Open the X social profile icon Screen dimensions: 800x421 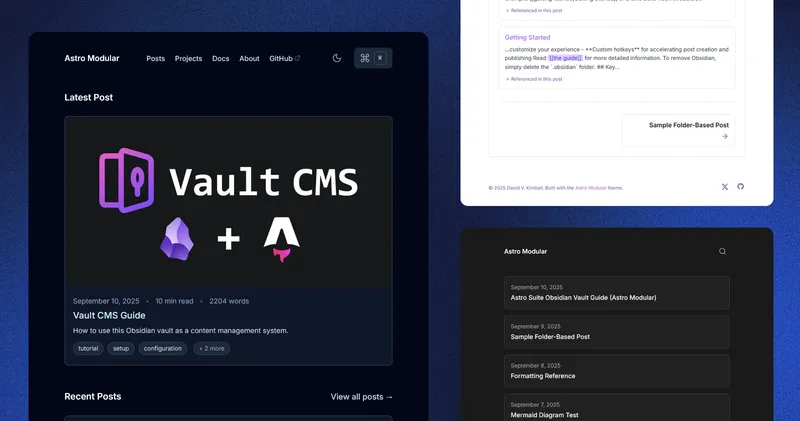click(x=725, y=187)
